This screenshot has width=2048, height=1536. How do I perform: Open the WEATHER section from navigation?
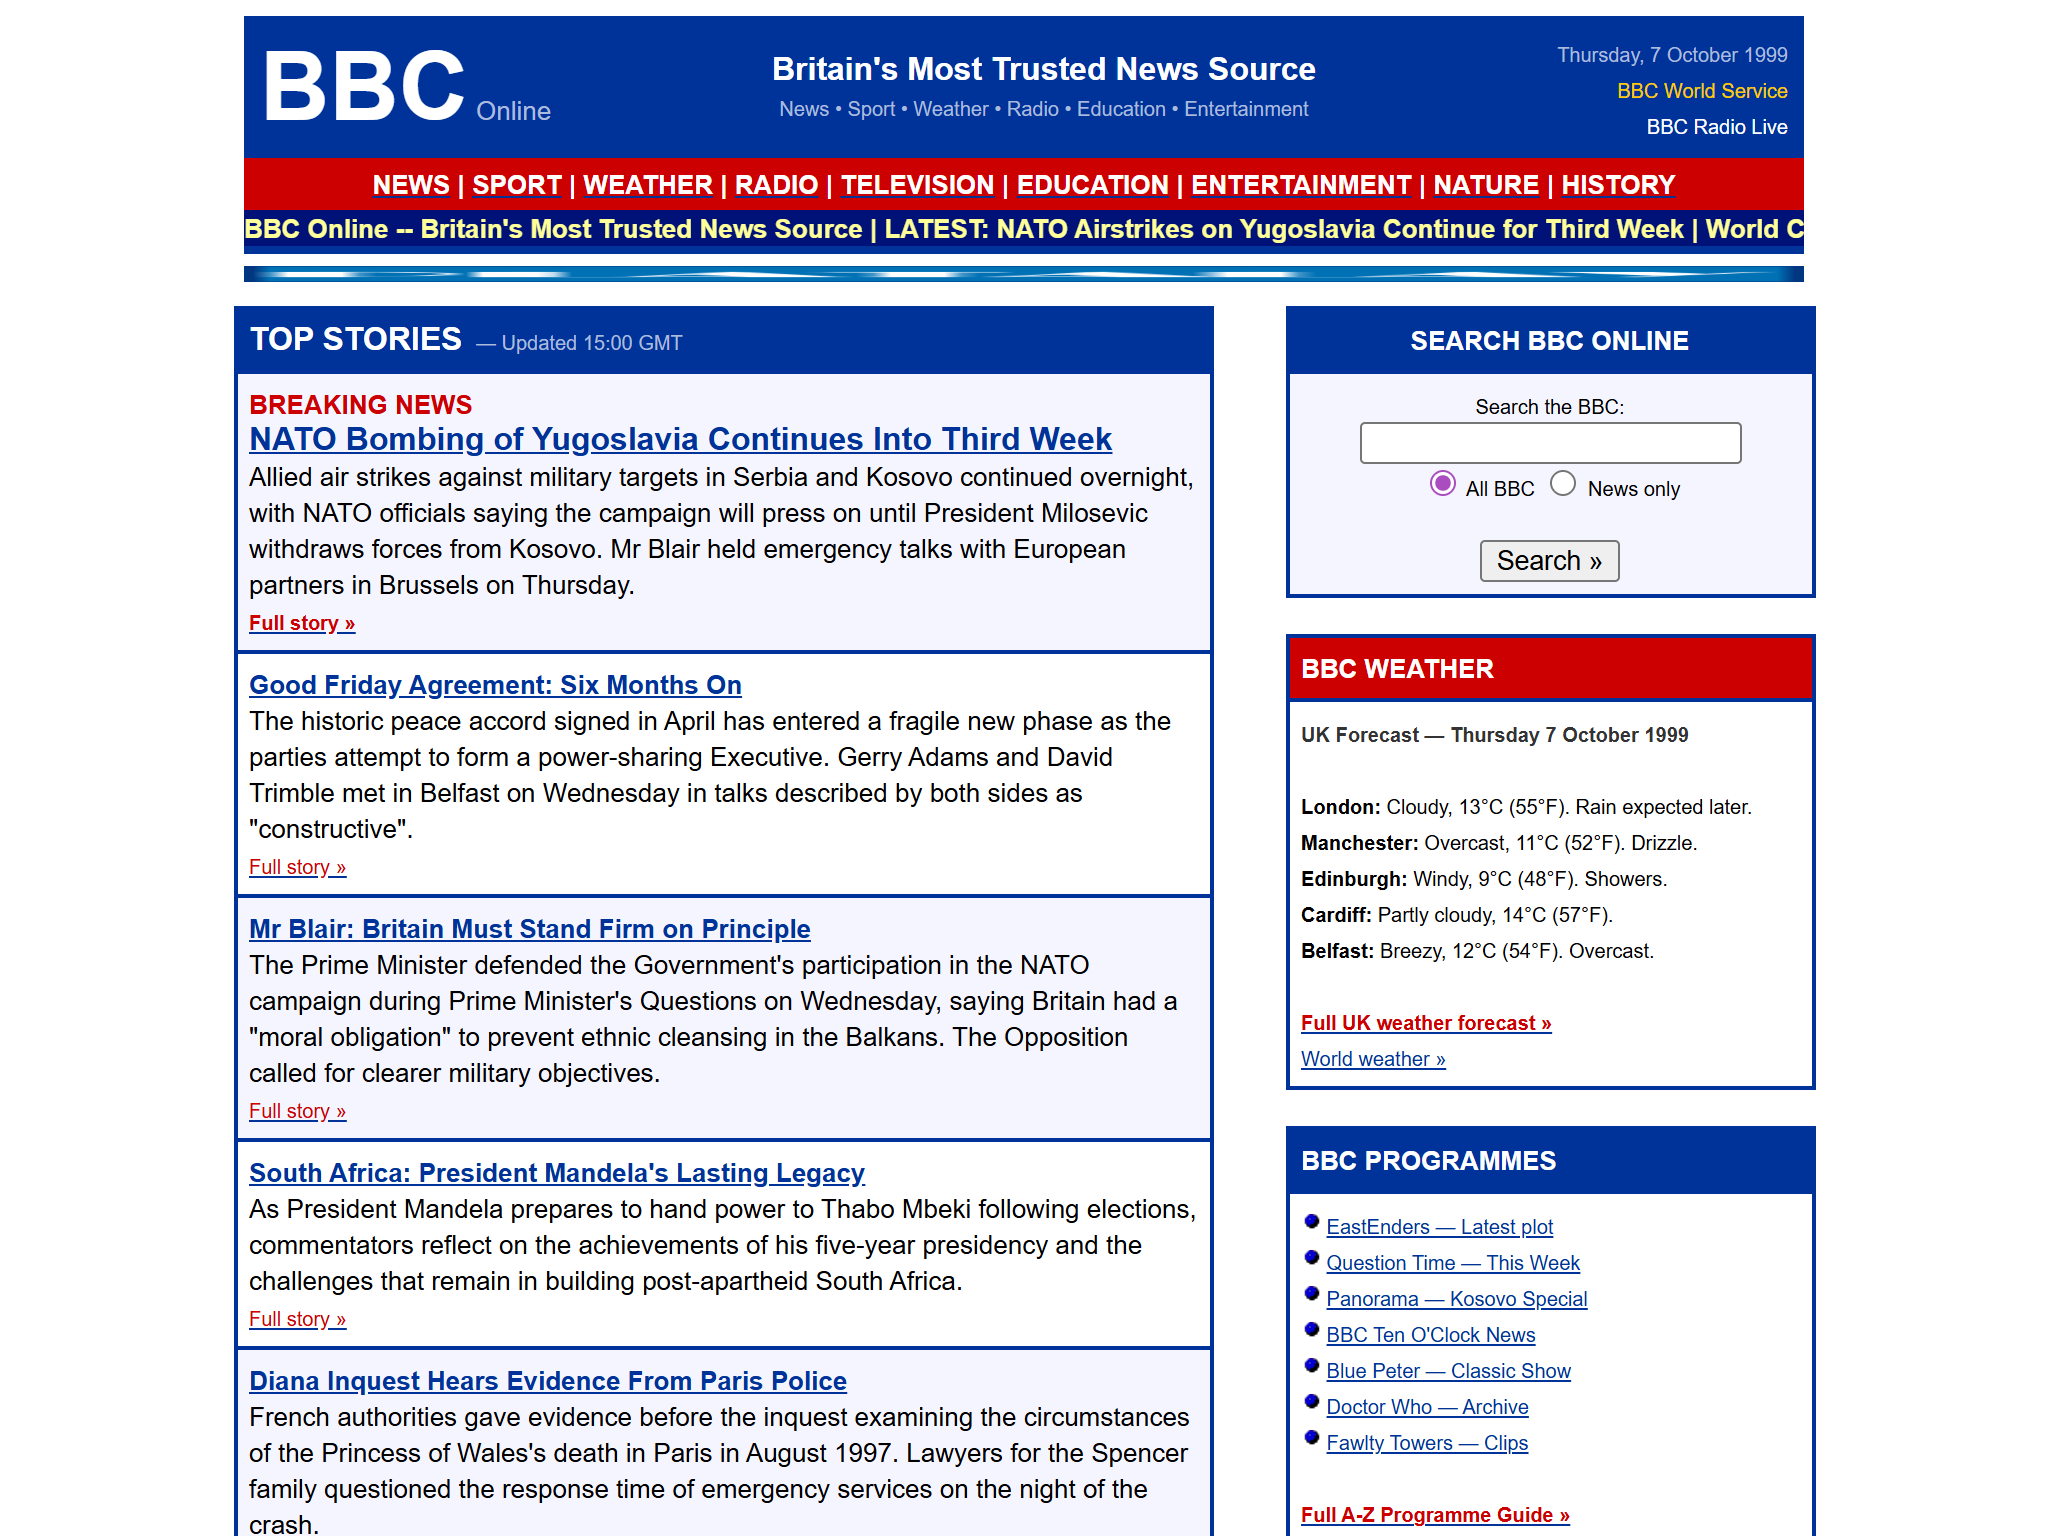pyautogui.click(x=649, y=185)
